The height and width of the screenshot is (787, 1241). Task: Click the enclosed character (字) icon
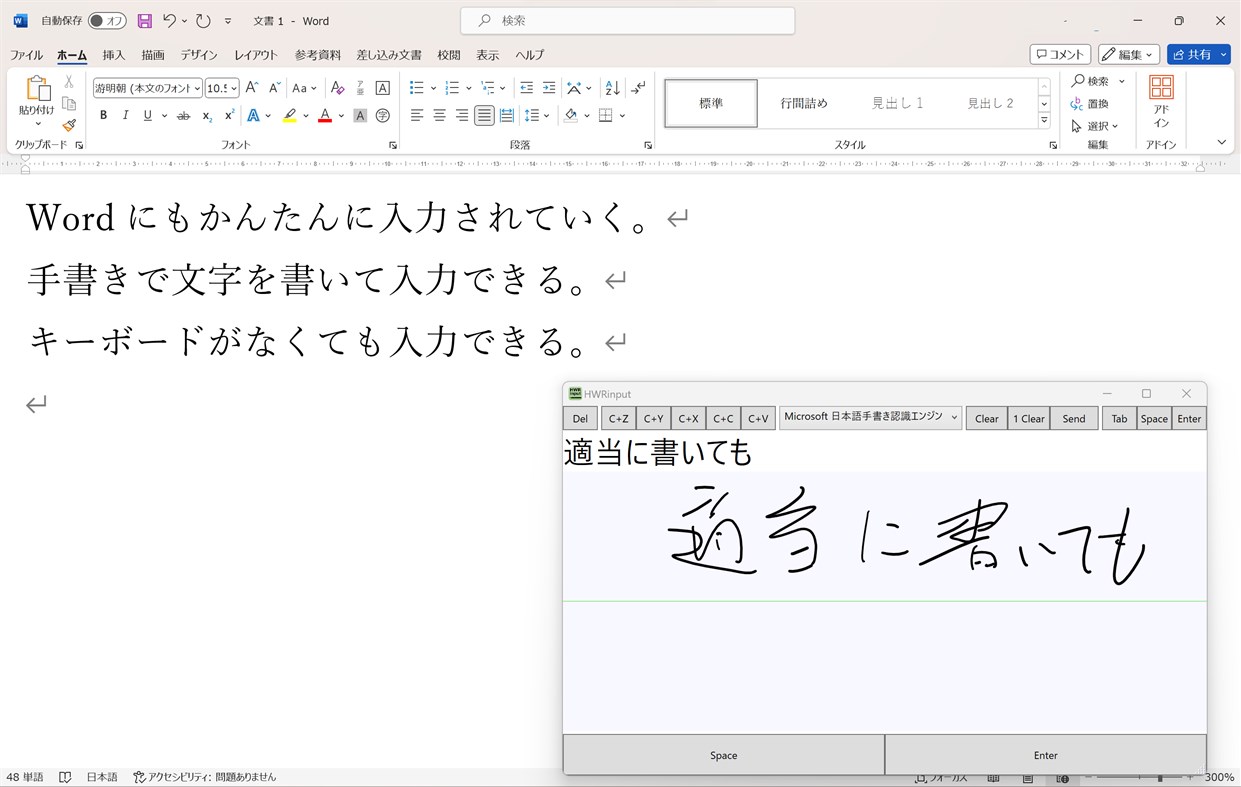[x=382, y=116]
